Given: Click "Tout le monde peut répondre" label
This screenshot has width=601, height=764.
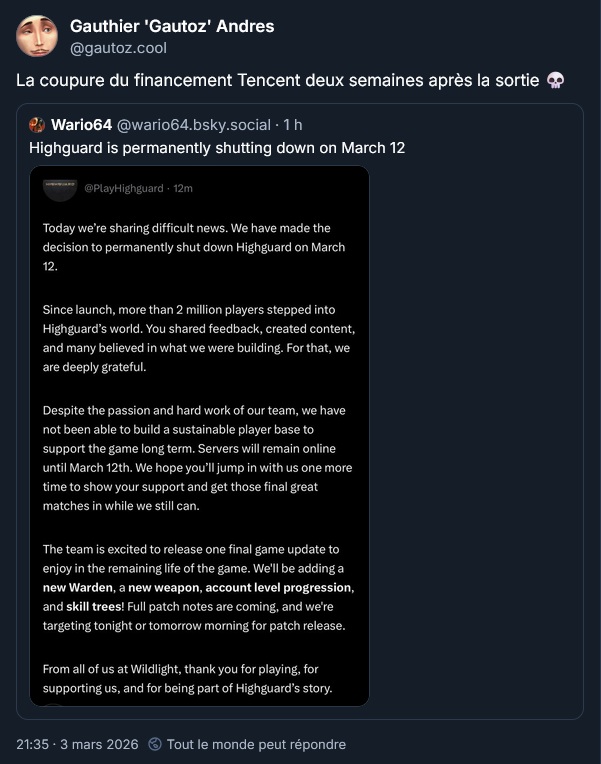Looking at the screenshot, I should pyautogui.click(x=256, y=744).
